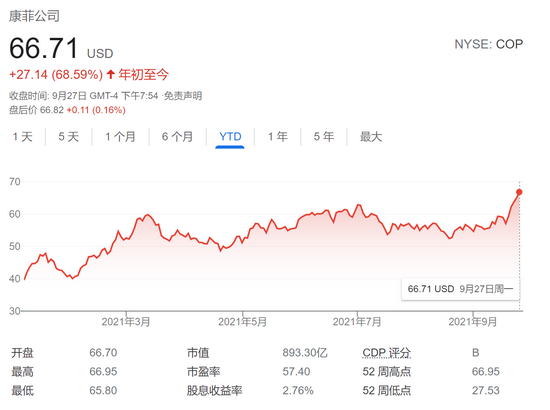The width and height of the screenshot is (550, 410).
Task: Click the 2021年5月 axis label
Action: pyautogui.click(x=242, y=322)
